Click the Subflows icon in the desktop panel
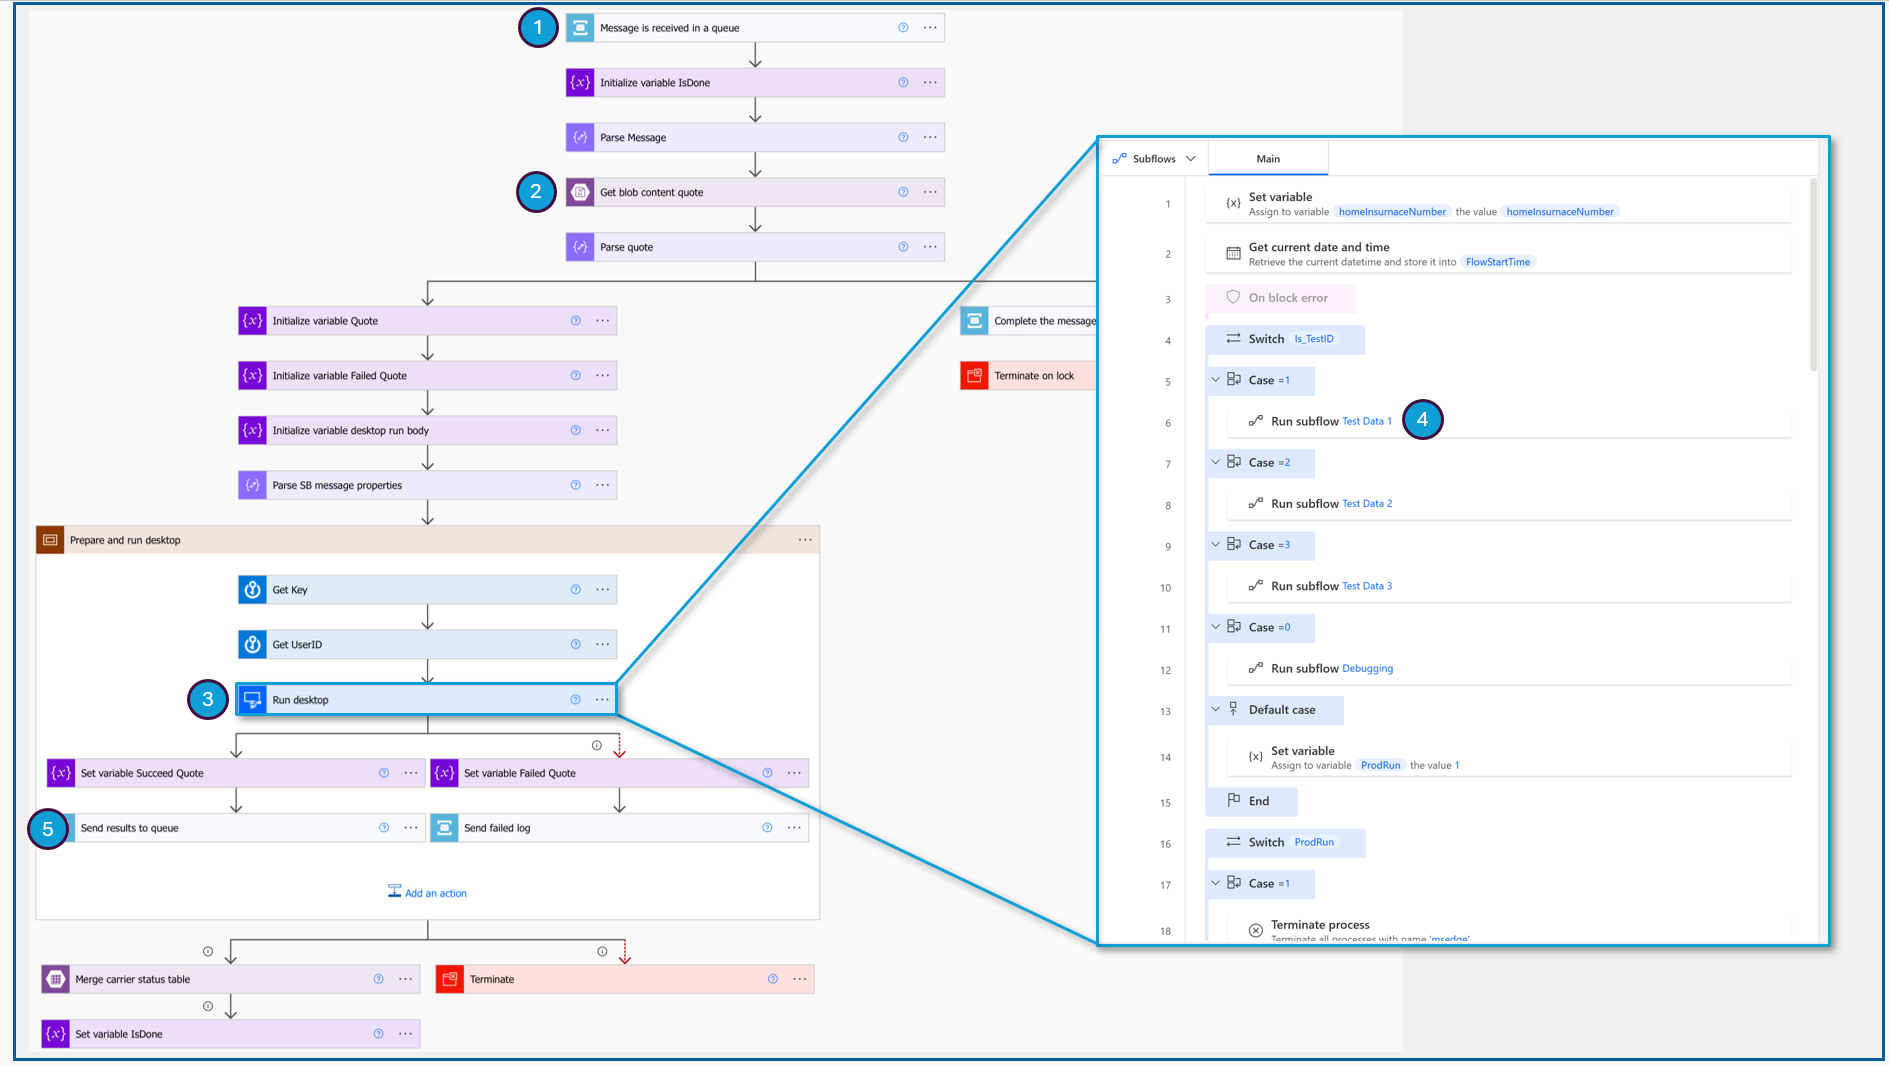Screen dimensions: 1889x1065 pyautogui.click(x=1120, y=158)
